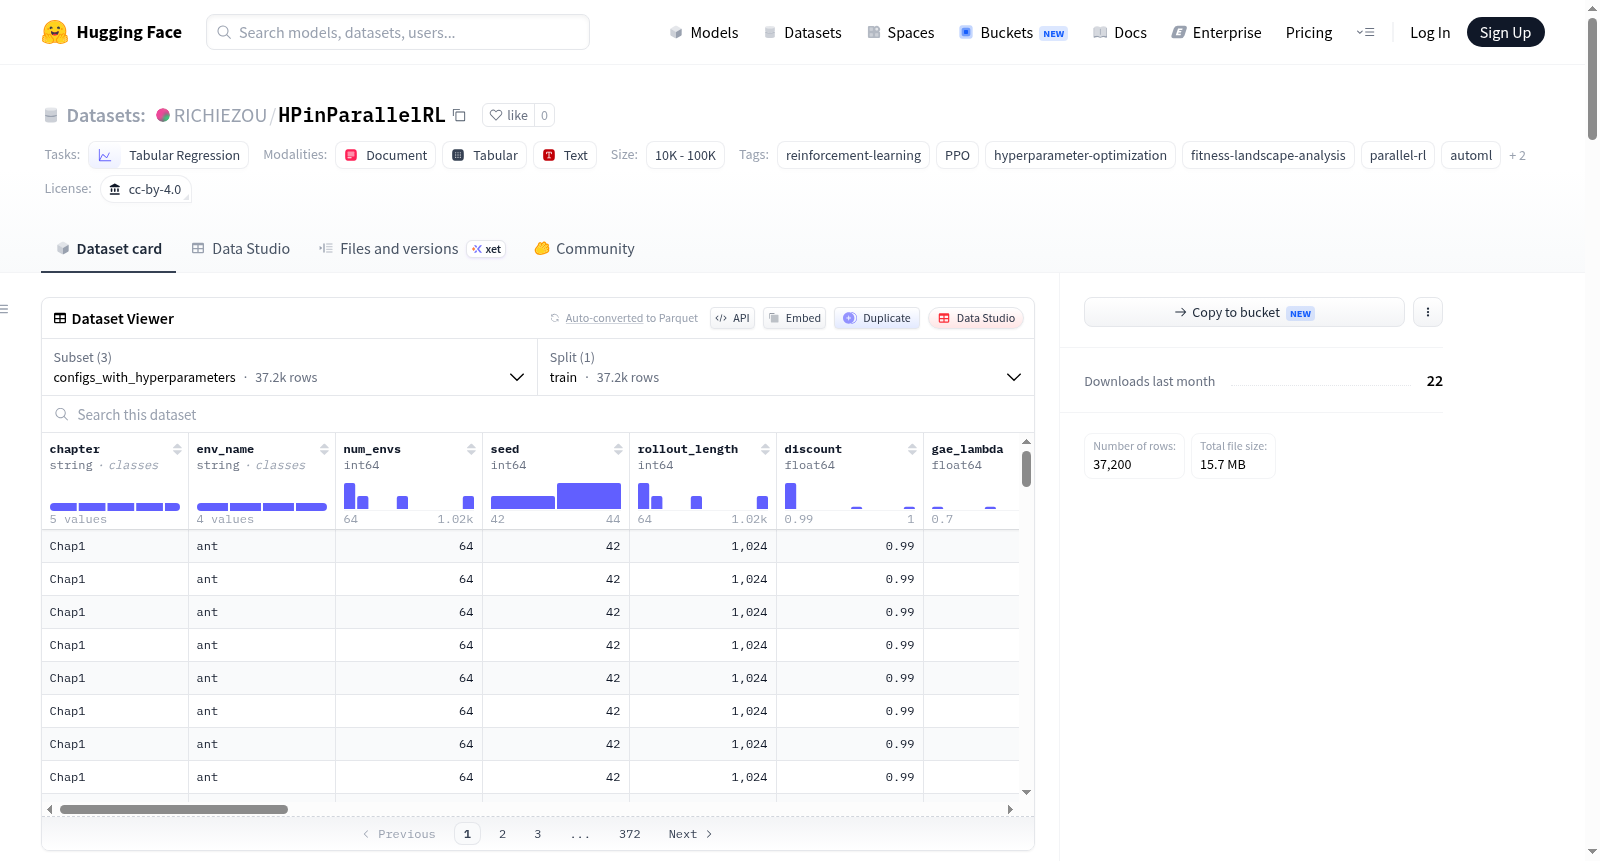Image resolution: width=1600 pixels, height=861 pixels.
Task: Sort by the num_envs column
Action: 471,449
